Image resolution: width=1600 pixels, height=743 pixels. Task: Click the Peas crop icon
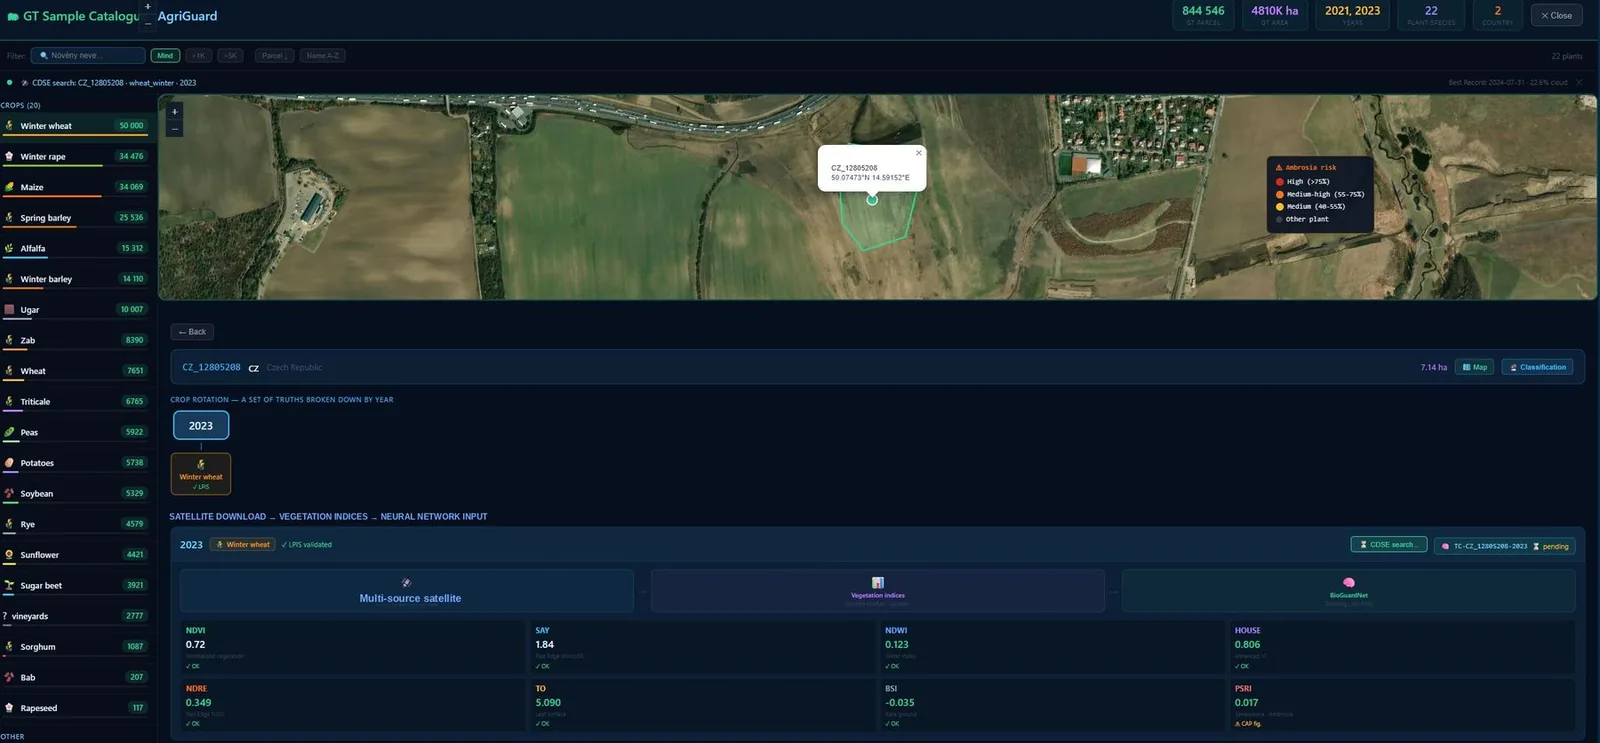coord(9,432)
